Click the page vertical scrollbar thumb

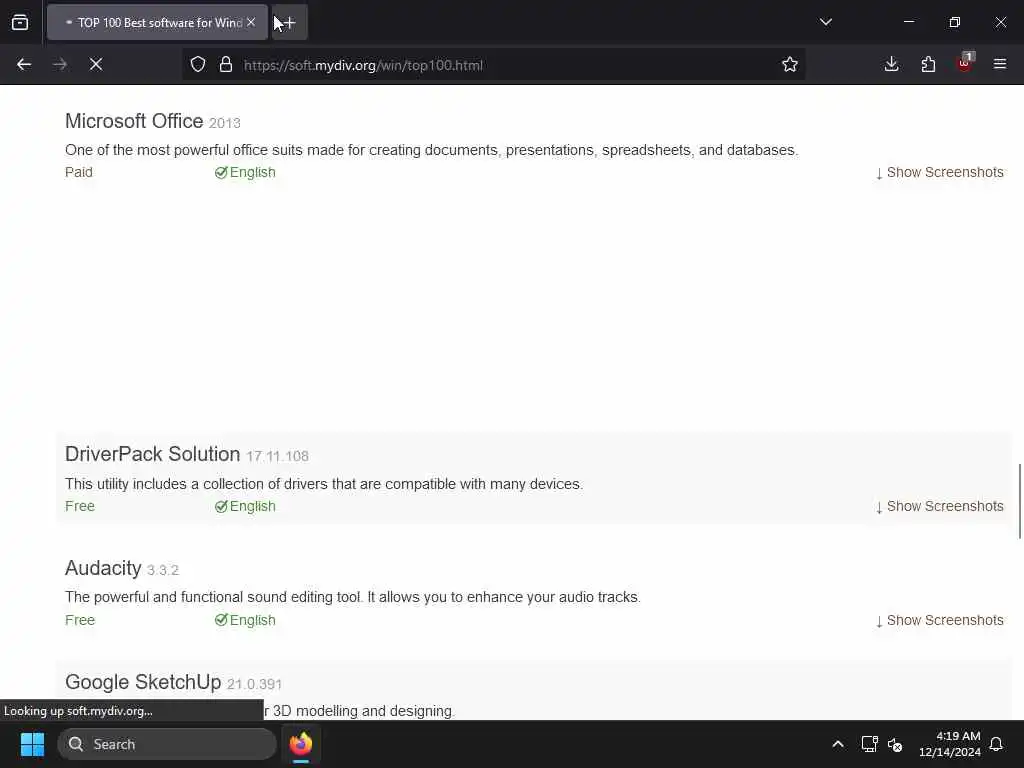(1019, 502)
